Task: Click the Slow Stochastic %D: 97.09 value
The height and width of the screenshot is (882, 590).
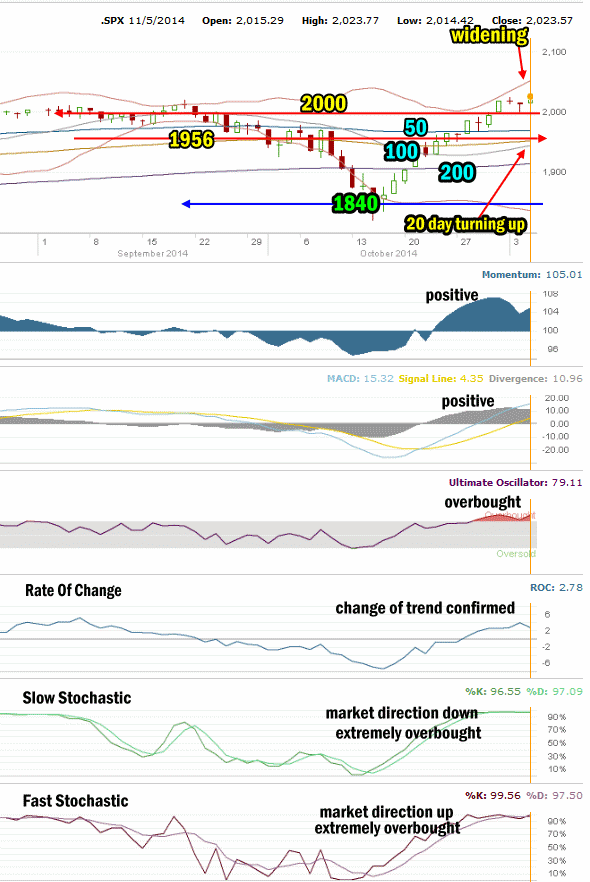Action: [x=555, y=692]
